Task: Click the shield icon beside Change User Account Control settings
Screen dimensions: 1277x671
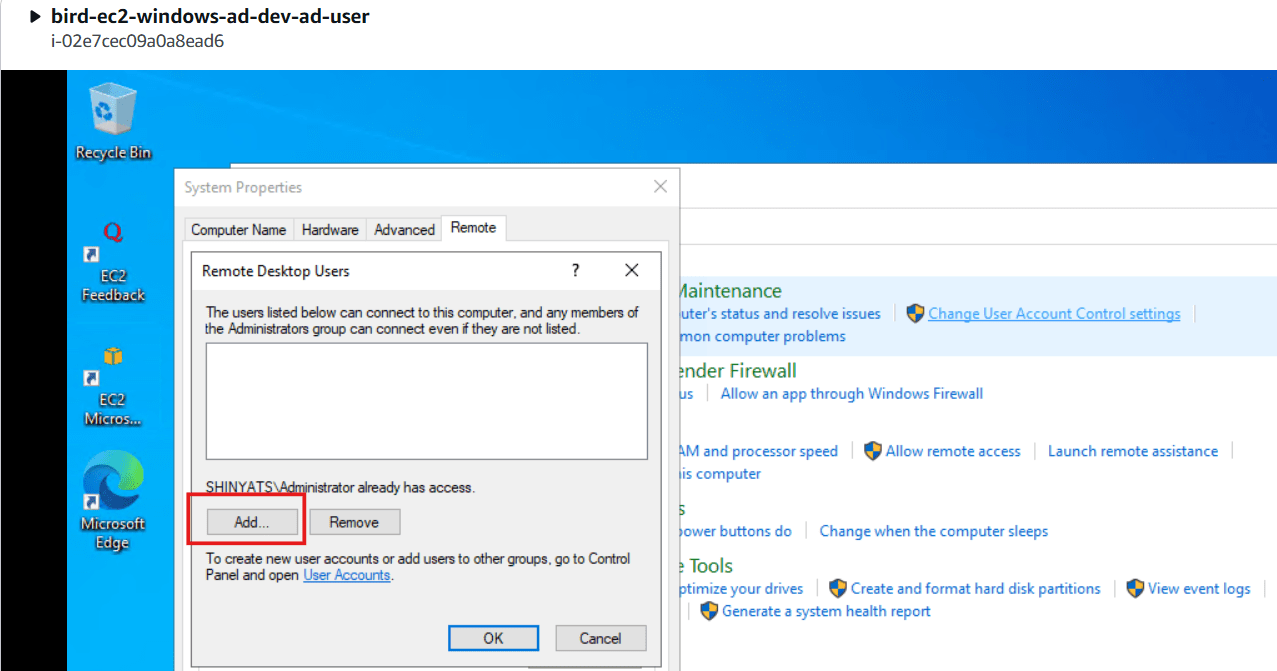Action: 915,313
